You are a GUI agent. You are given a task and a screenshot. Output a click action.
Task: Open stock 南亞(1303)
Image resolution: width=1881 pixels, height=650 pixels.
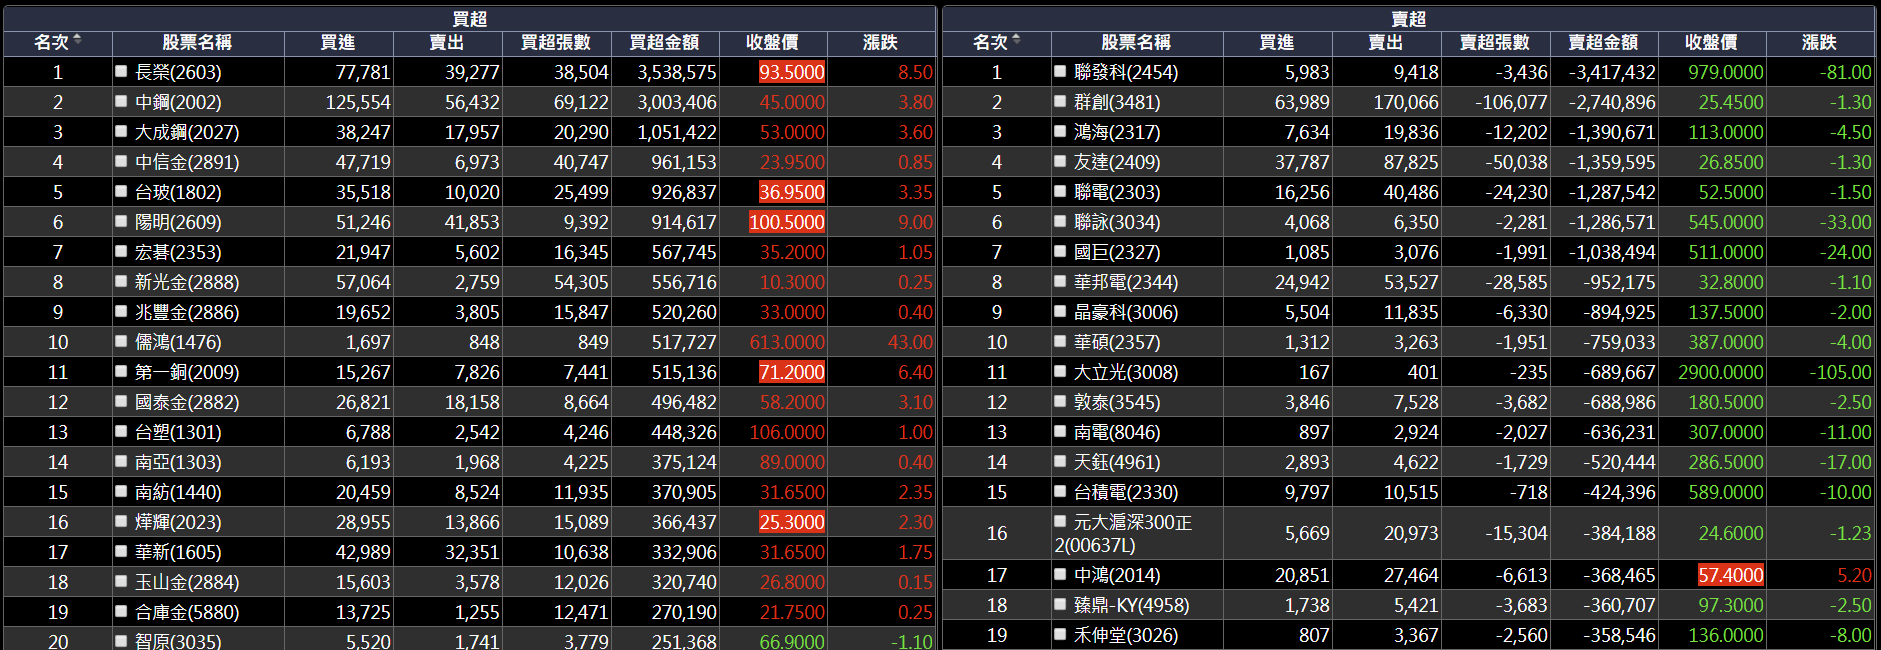pyautogui.click(x=178, y=462)
